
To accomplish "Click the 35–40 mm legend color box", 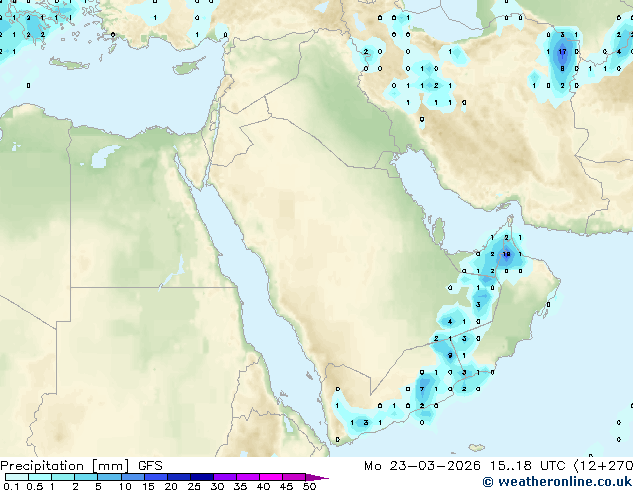I will [x=248, y=477].
